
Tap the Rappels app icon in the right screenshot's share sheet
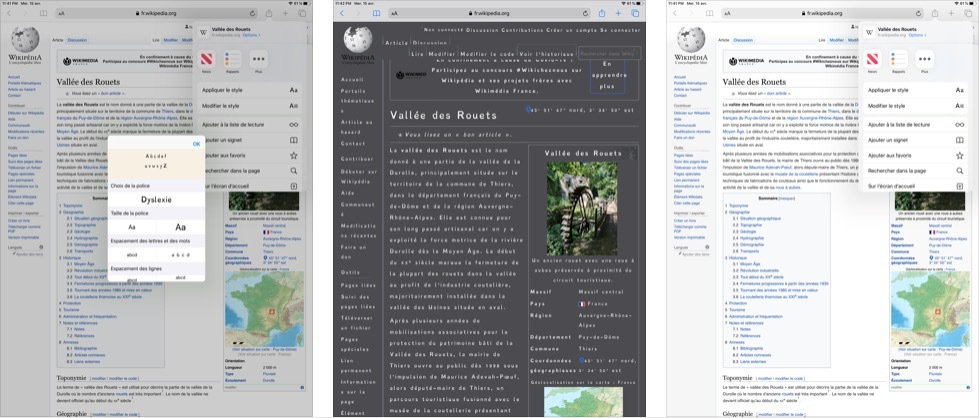pyautogui.click(x=898, y=59)
